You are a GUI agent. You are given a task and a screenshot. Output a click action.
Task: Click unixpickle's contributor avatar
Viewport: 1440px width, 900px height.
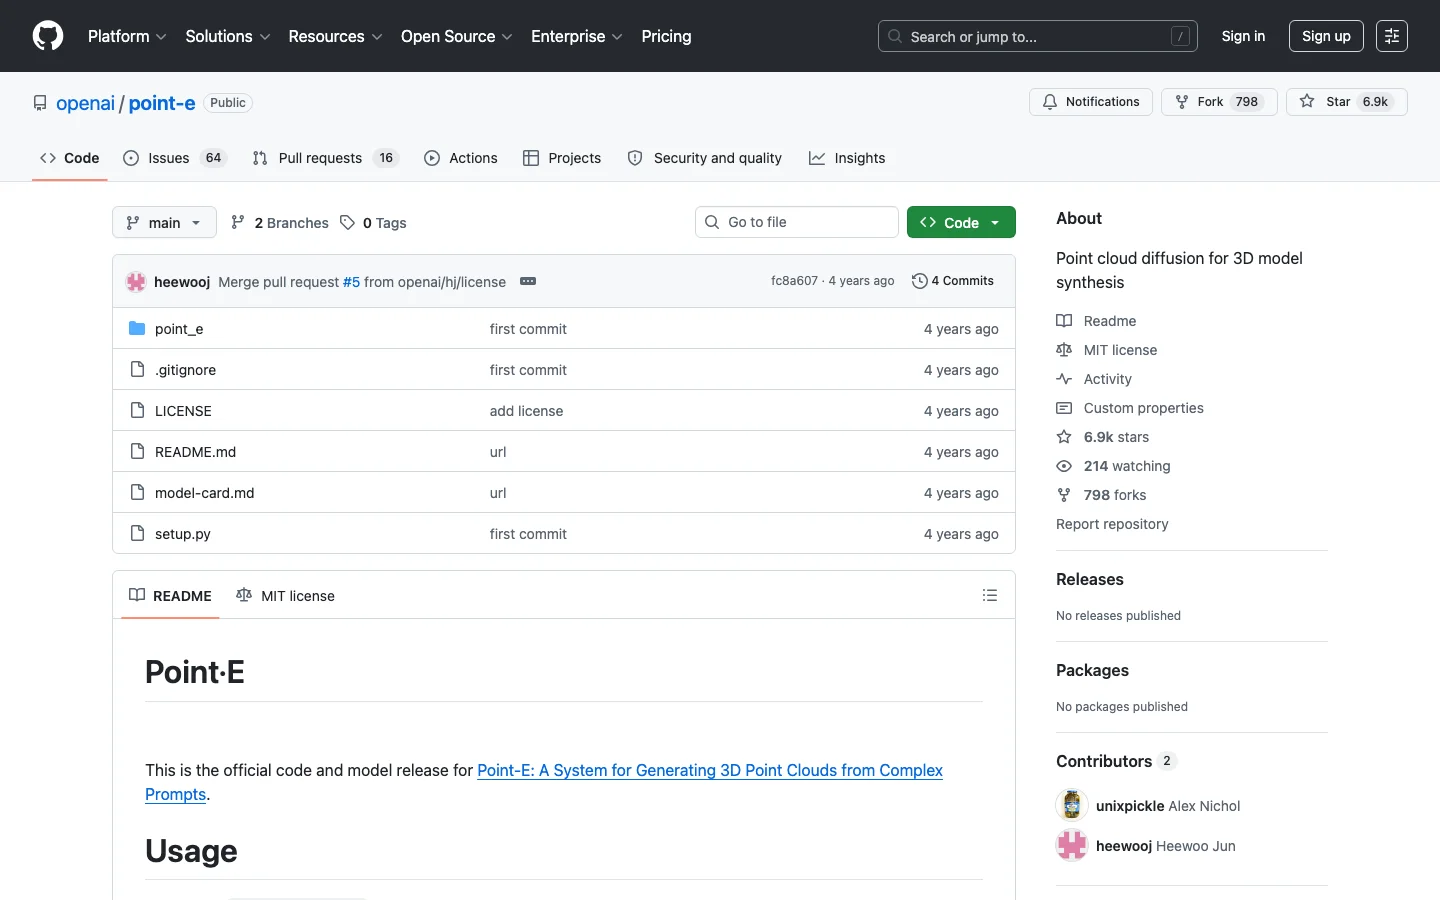tap(1072, 805)
